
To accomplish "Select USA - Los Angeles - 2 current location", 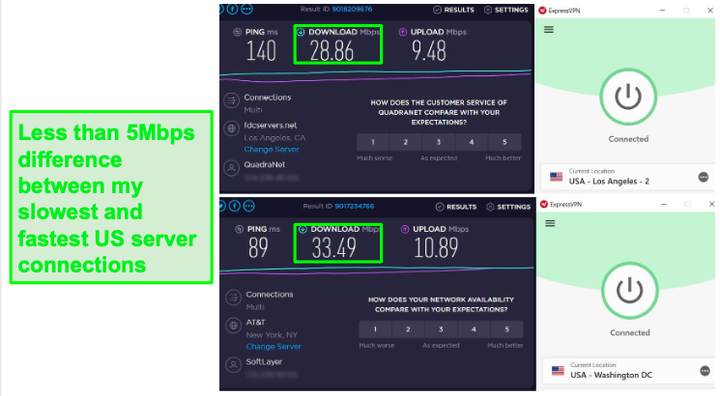I will point(627,177).
